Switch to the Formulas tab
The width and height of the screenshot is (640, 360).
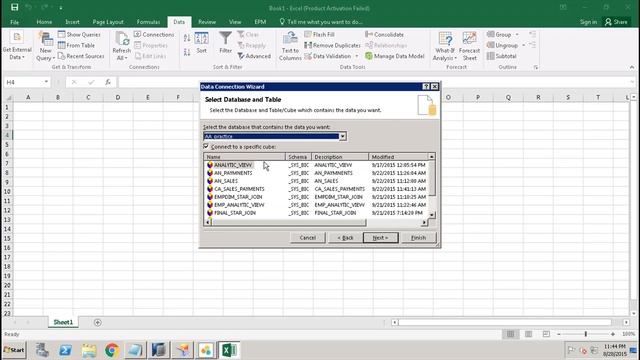point(148,22)
